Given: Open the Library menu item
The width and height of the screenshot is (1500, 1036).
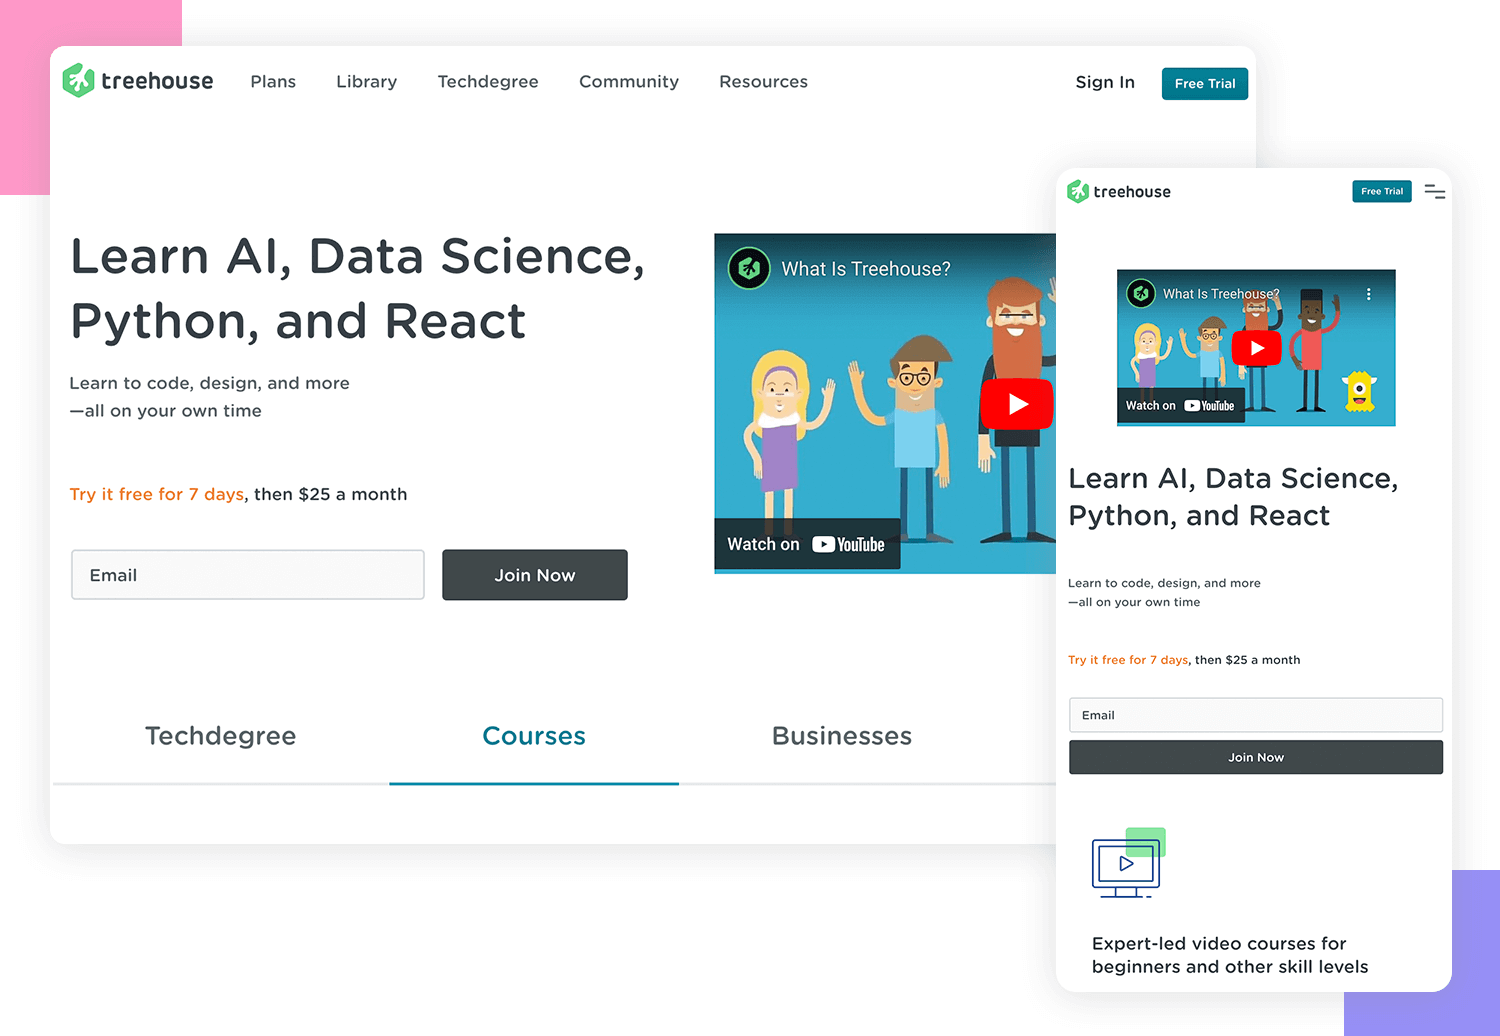Looking at the screenshot, I should 366,82.
